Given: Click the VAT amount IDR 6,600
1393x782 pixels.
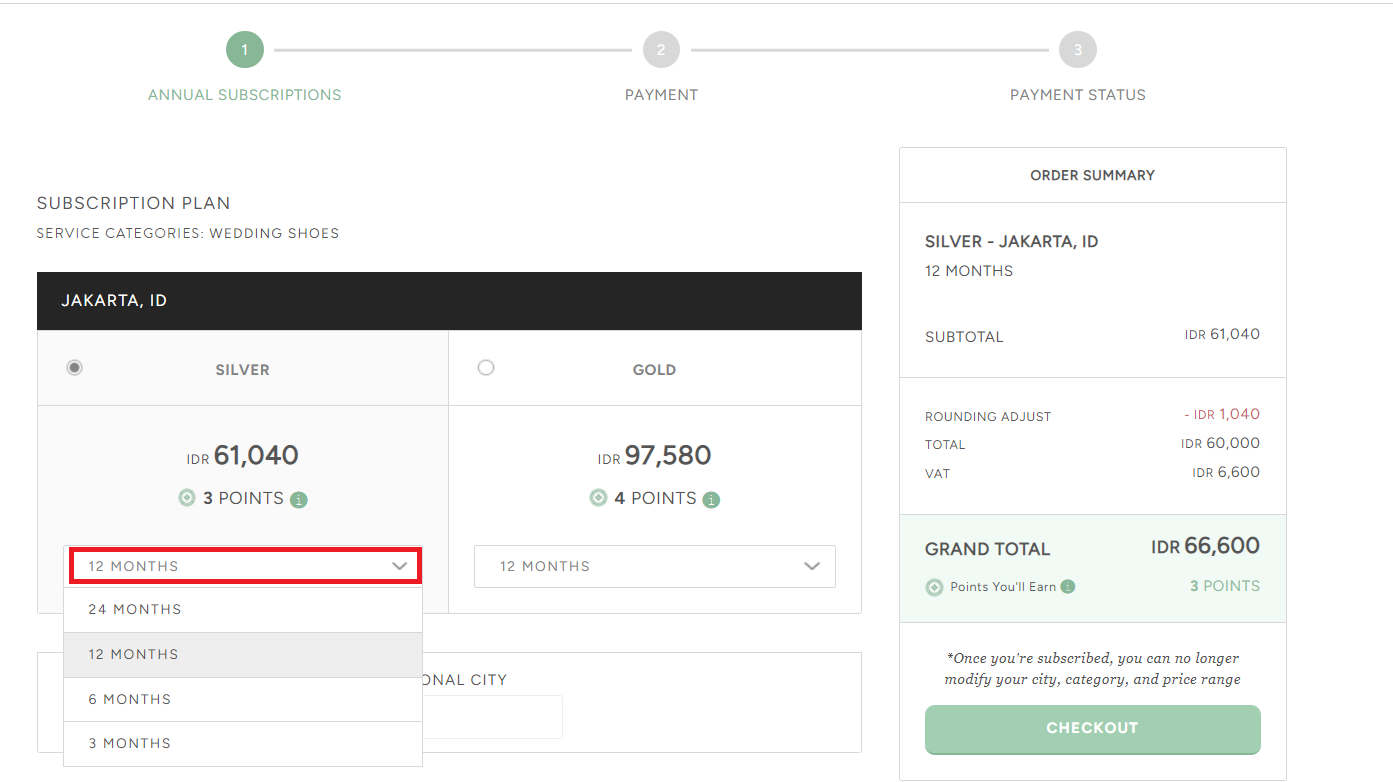Looking at the screenshot, I should pyautogui.click(x=1226, y=472).
